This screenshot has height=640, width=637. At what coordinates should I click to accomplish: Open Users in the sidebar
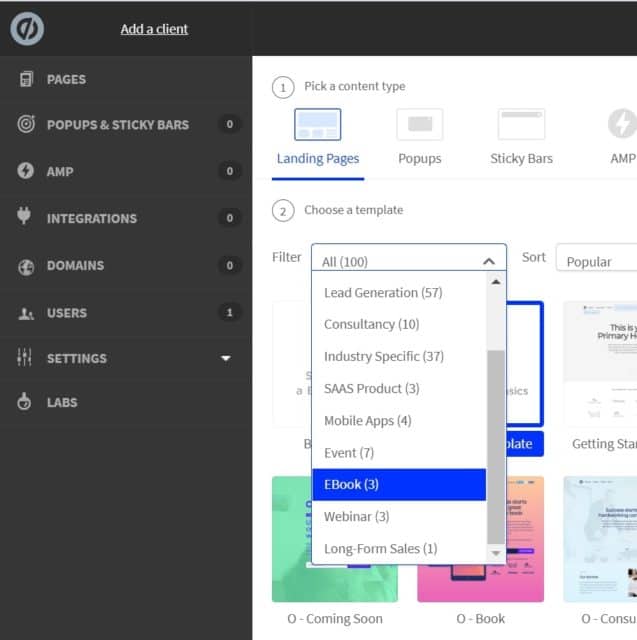click(67, 313)
